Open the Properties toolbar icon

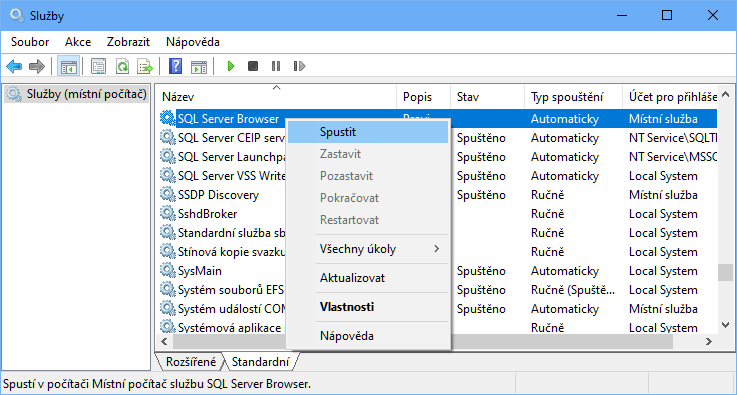click(x=98, y=66)
